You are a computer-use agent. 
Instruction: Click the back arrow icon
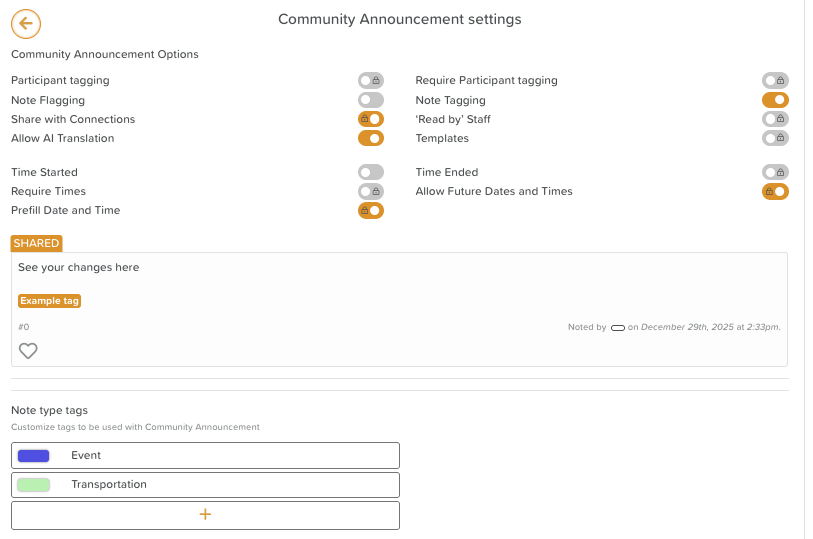pyautogui.click(x=26, y=23)
